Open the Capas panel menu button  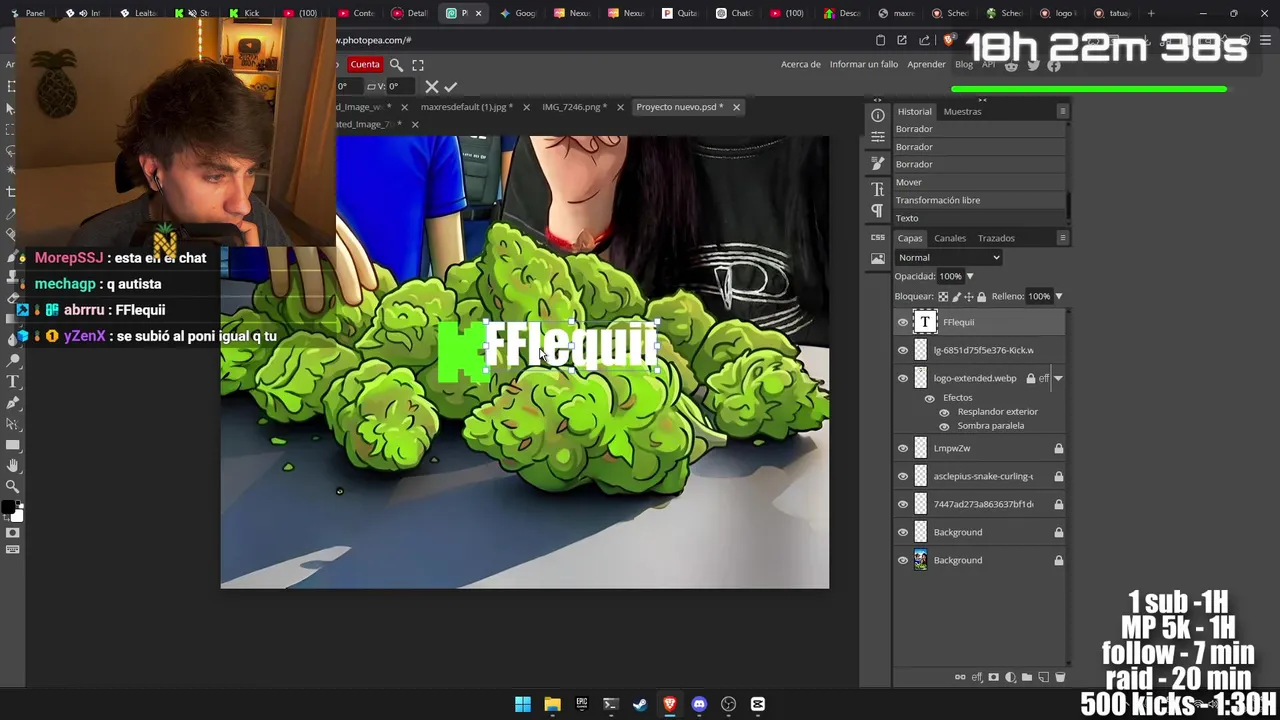pos(1062,238)
